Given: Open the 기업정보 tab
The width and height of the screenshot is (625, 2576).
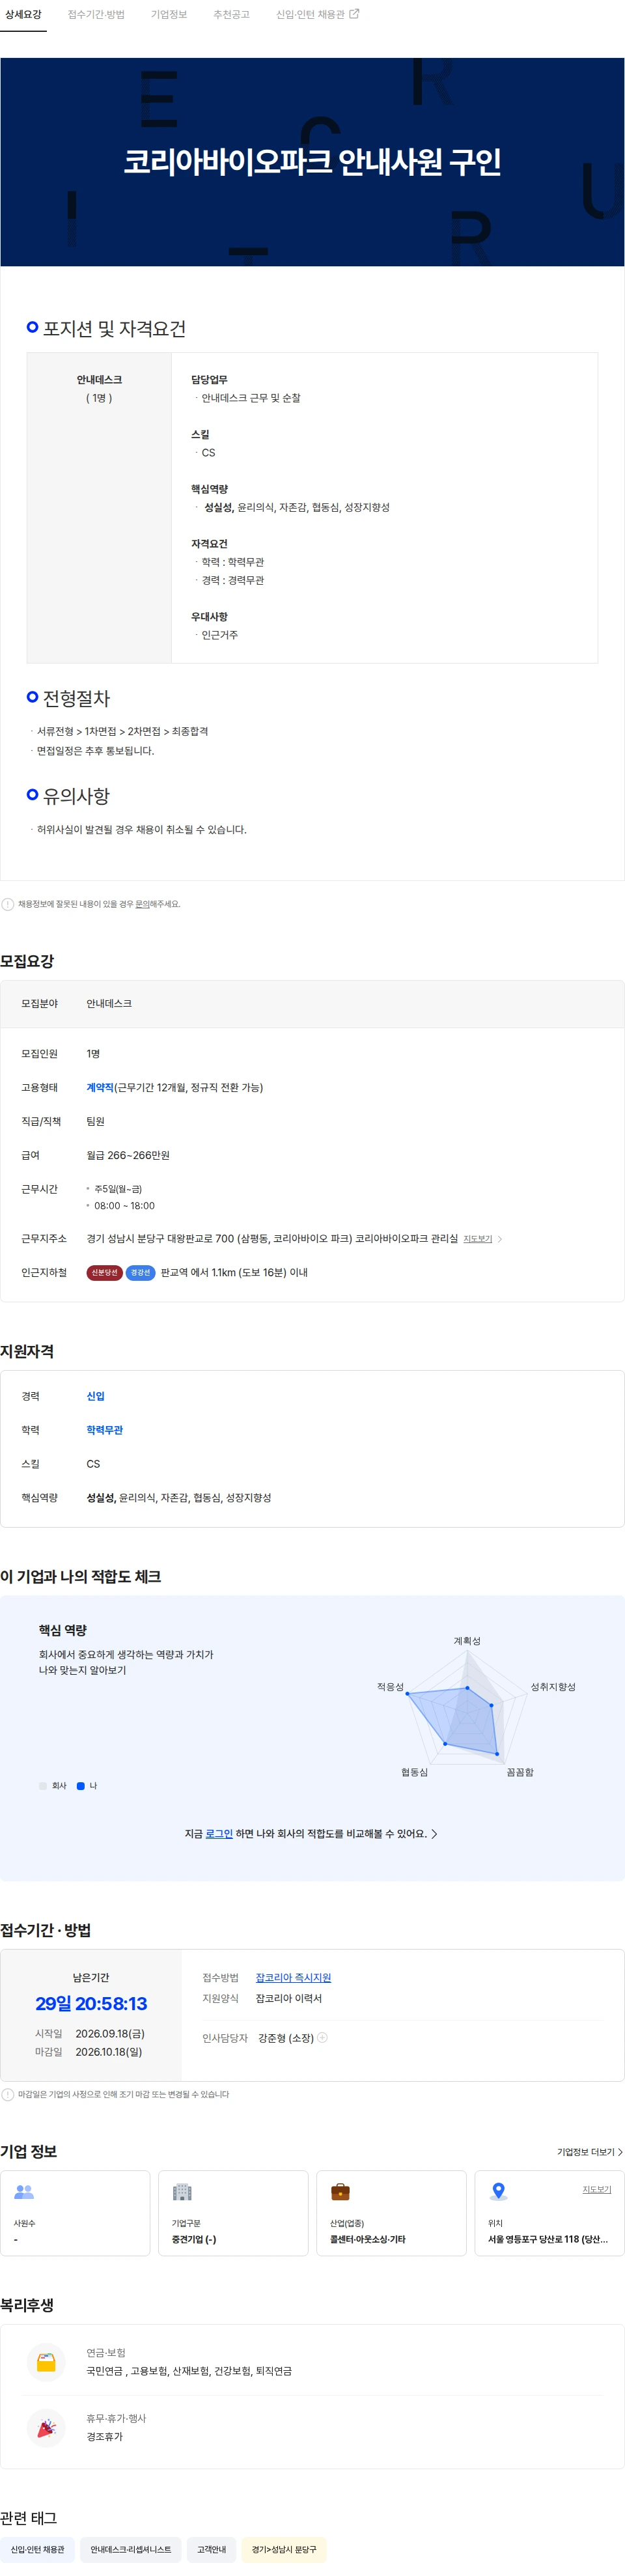Looking at the screenshot, I should click(x=169, y=14).
